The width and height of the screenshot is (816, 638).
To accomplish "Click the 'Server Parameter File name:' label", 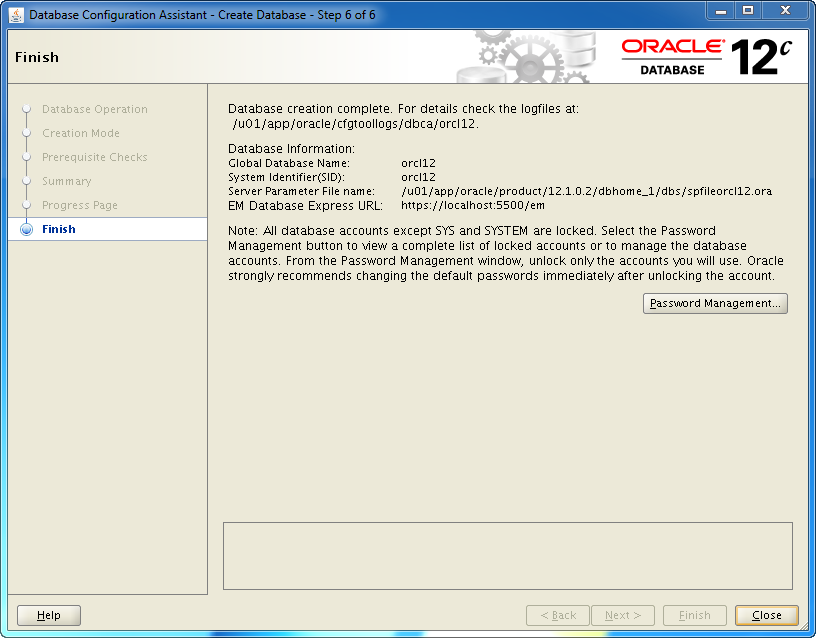I will [301, 191].
